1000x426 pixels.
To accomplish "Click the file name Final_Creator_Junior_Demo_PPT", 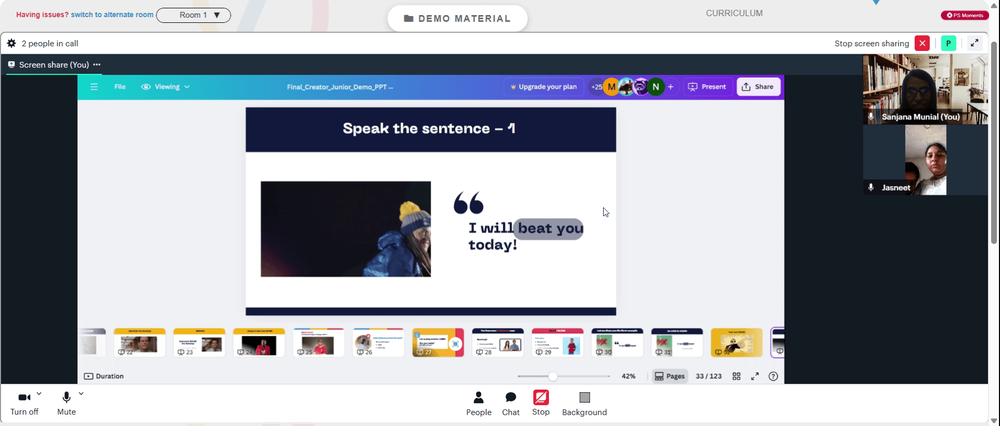I will [340, 87].
